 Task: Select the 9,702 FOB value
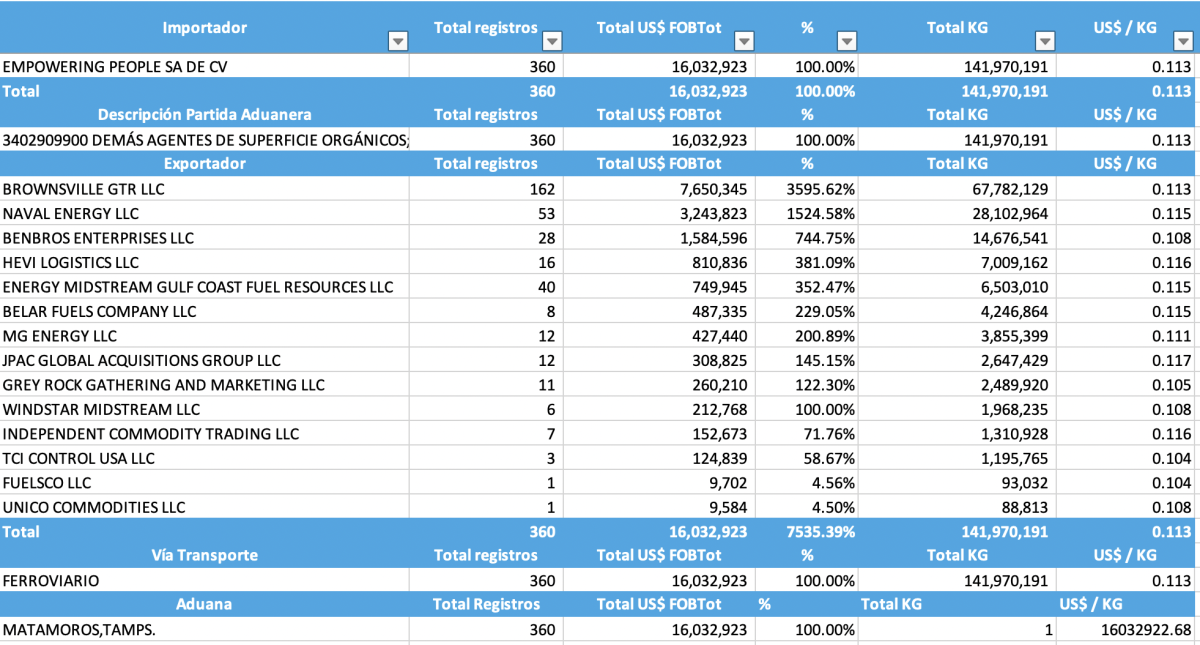pos(661,483)
